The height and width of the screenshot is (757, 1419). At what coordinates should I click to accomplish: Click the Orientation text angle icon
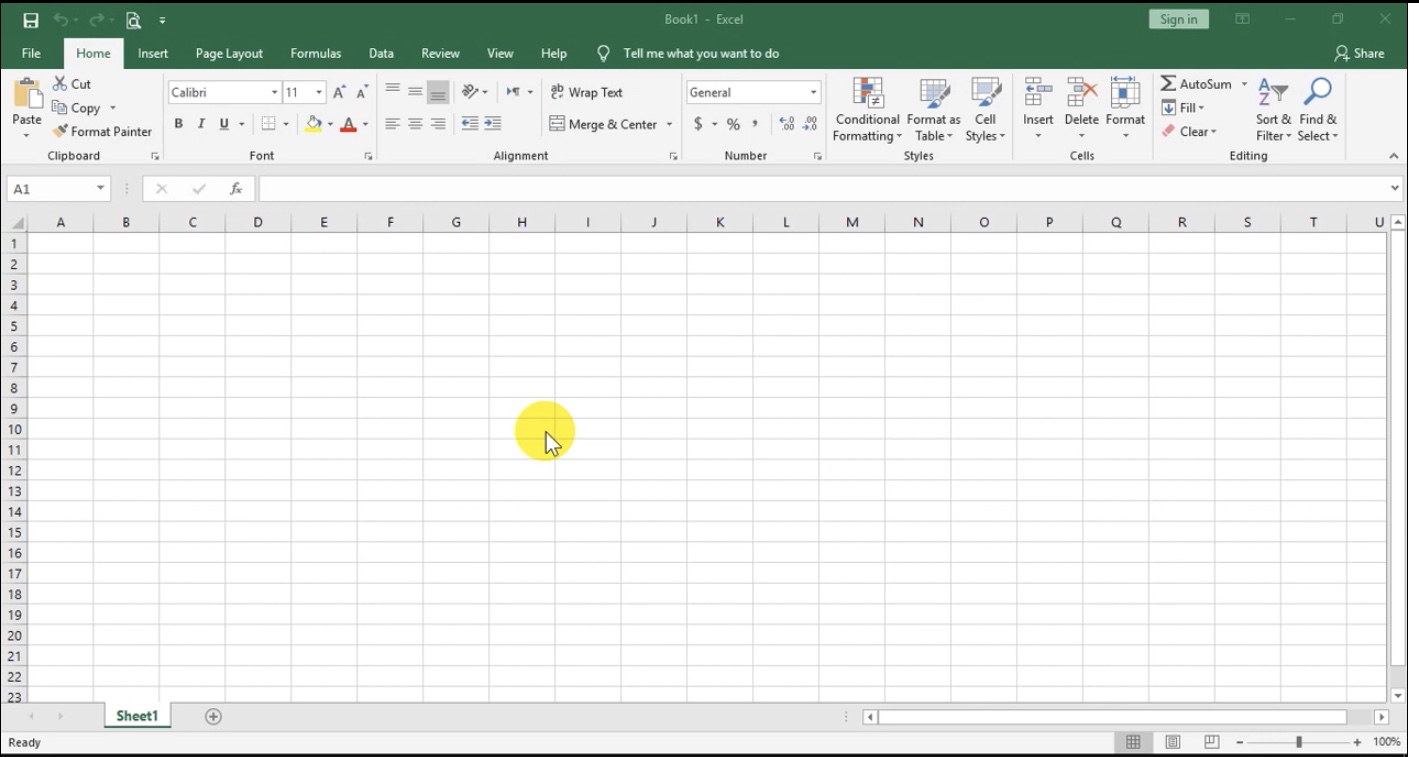[470, 92]
